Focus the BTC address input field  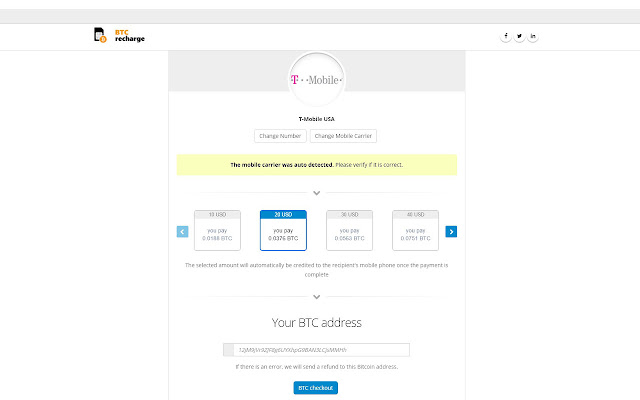pyautogui.click(x=316, y=350)
